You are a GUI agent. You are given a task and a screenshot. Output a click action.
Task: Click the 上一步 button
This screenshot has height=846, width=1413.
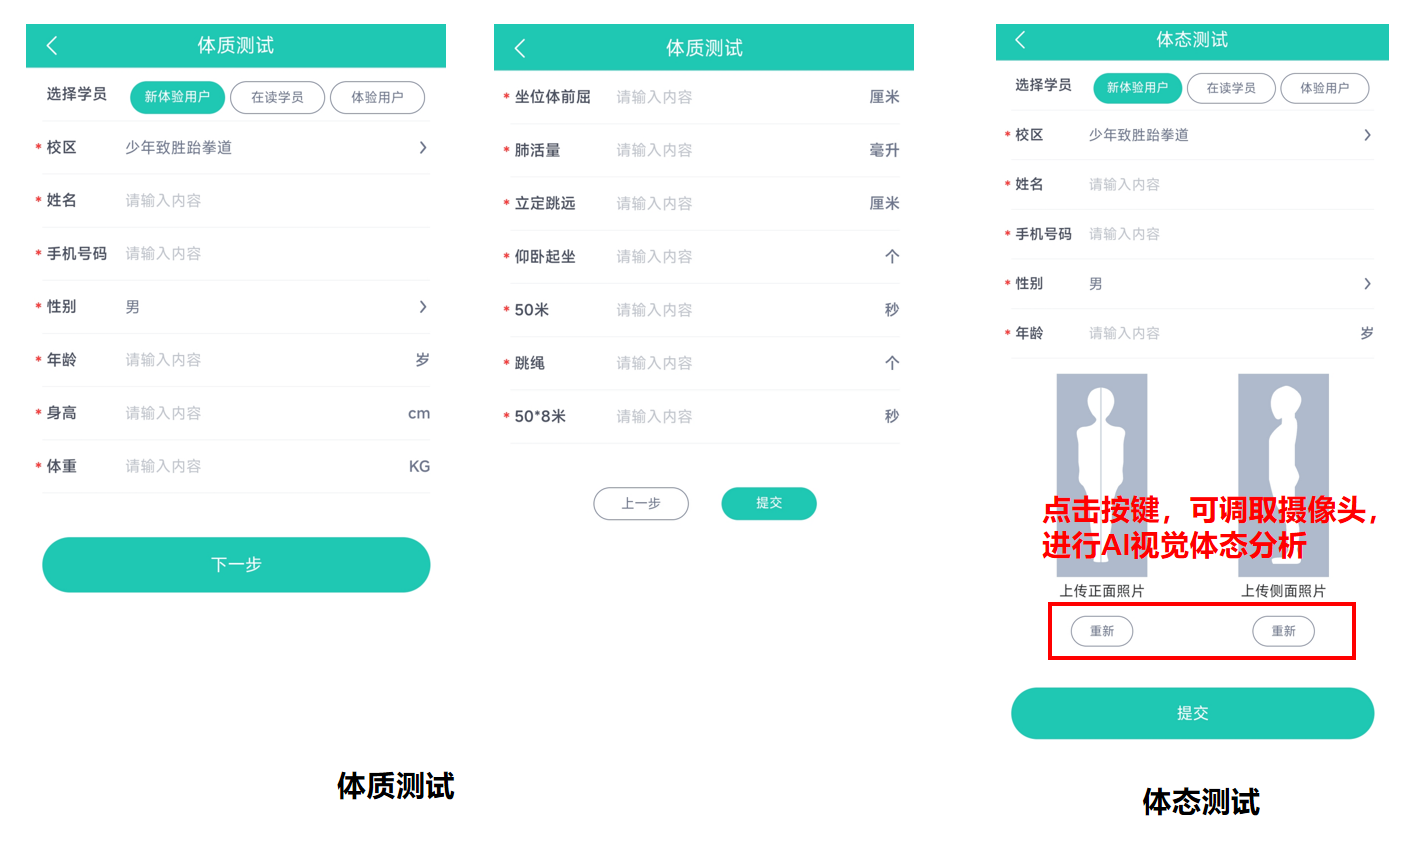tap(641, 503)
